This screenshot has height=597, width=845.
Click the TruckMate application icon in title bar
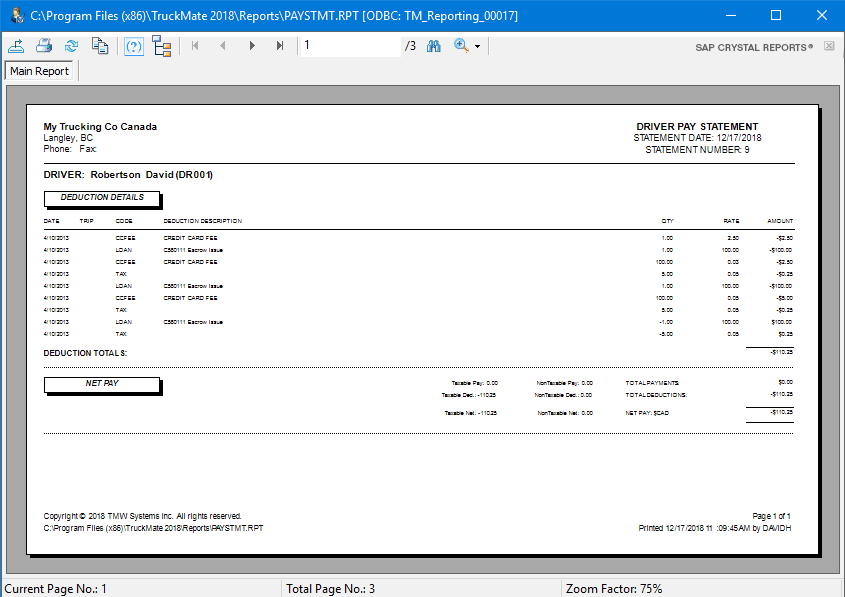click(x=15, y=16)
